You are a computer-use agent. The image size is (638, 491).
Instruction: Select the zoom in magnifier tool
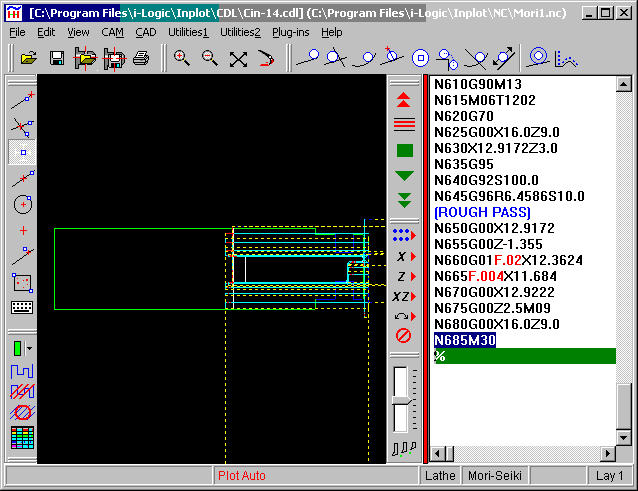[x=182, y=58]
